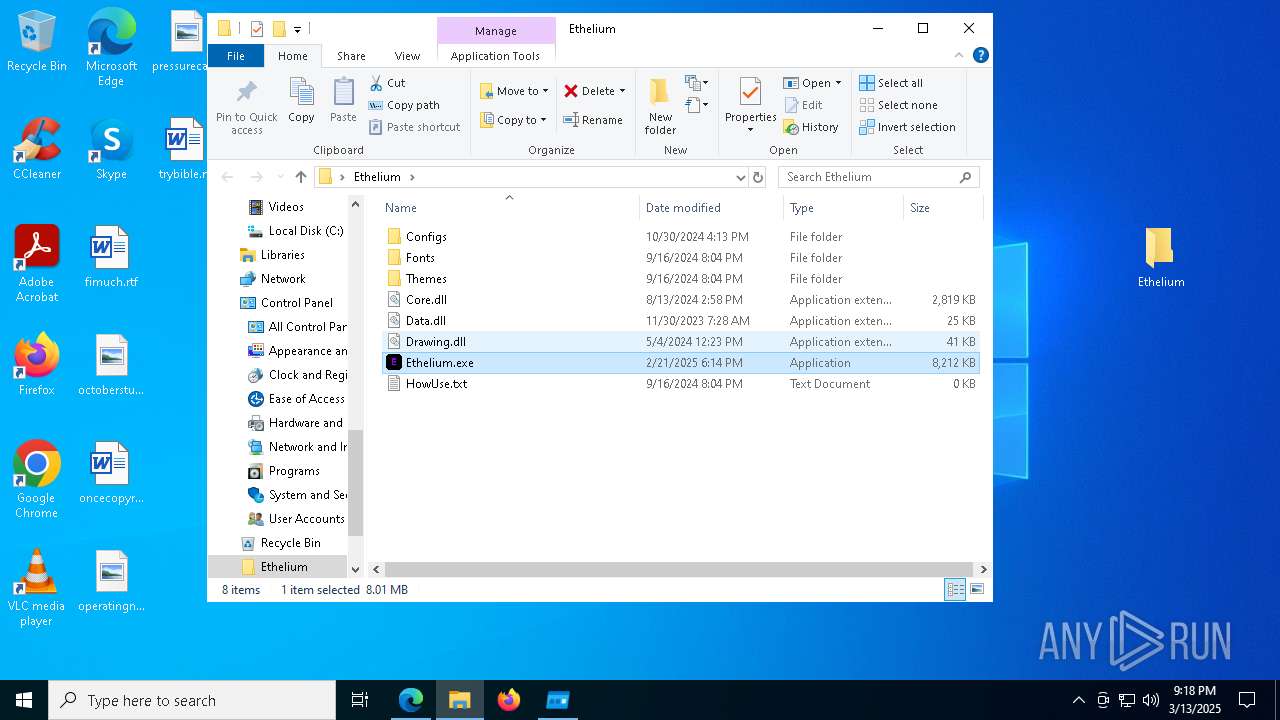Open the Copy to dropdown
1280x720 pixels.
click(514, 120)
